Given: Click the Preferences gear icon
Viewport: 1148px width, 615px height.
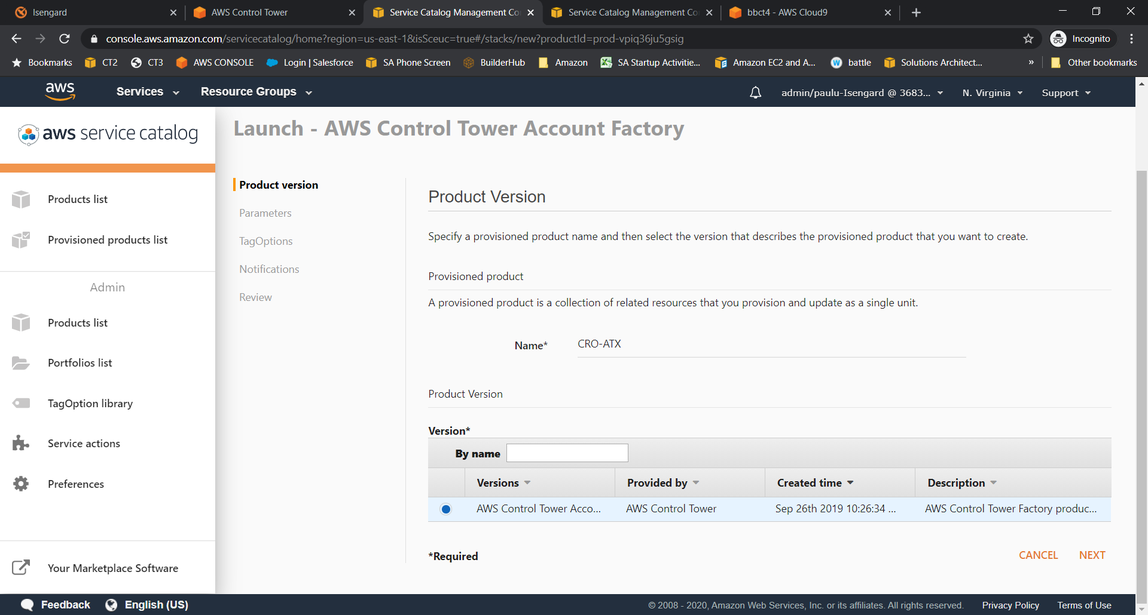Looking at the screenshot, I should [x=20, y=483].
